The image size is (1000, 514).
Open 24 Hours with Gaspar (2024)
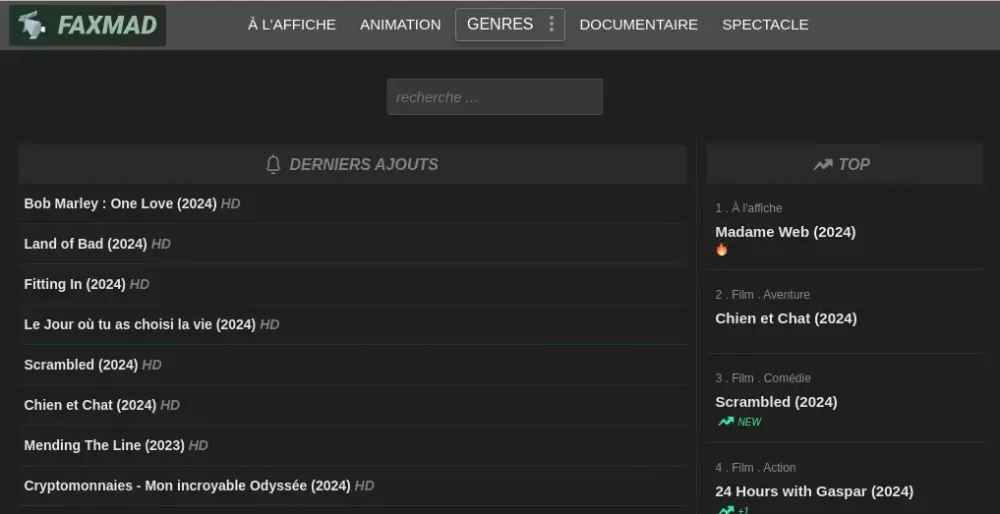click(x=814, y=491)
